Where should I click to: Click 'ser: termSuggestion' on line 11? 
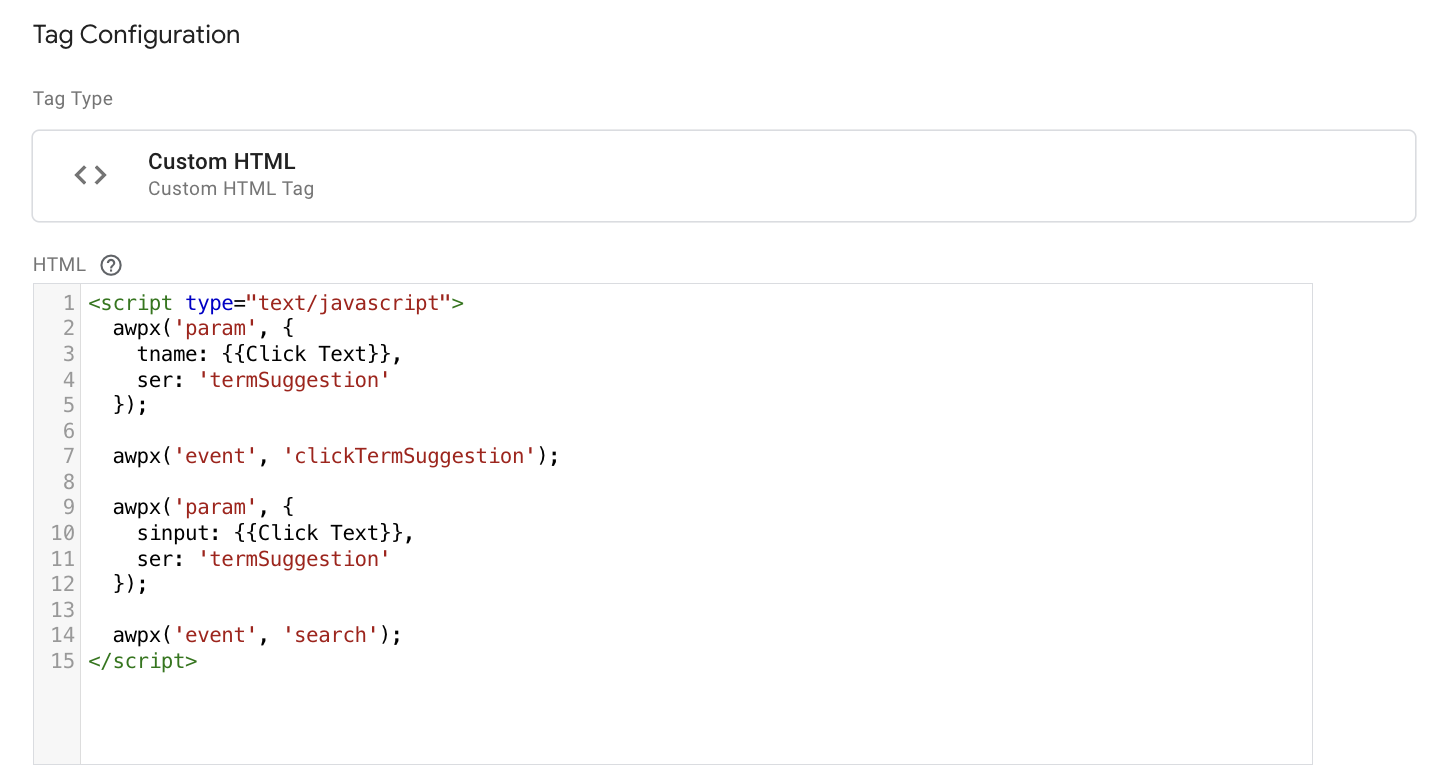pos(264,559)
